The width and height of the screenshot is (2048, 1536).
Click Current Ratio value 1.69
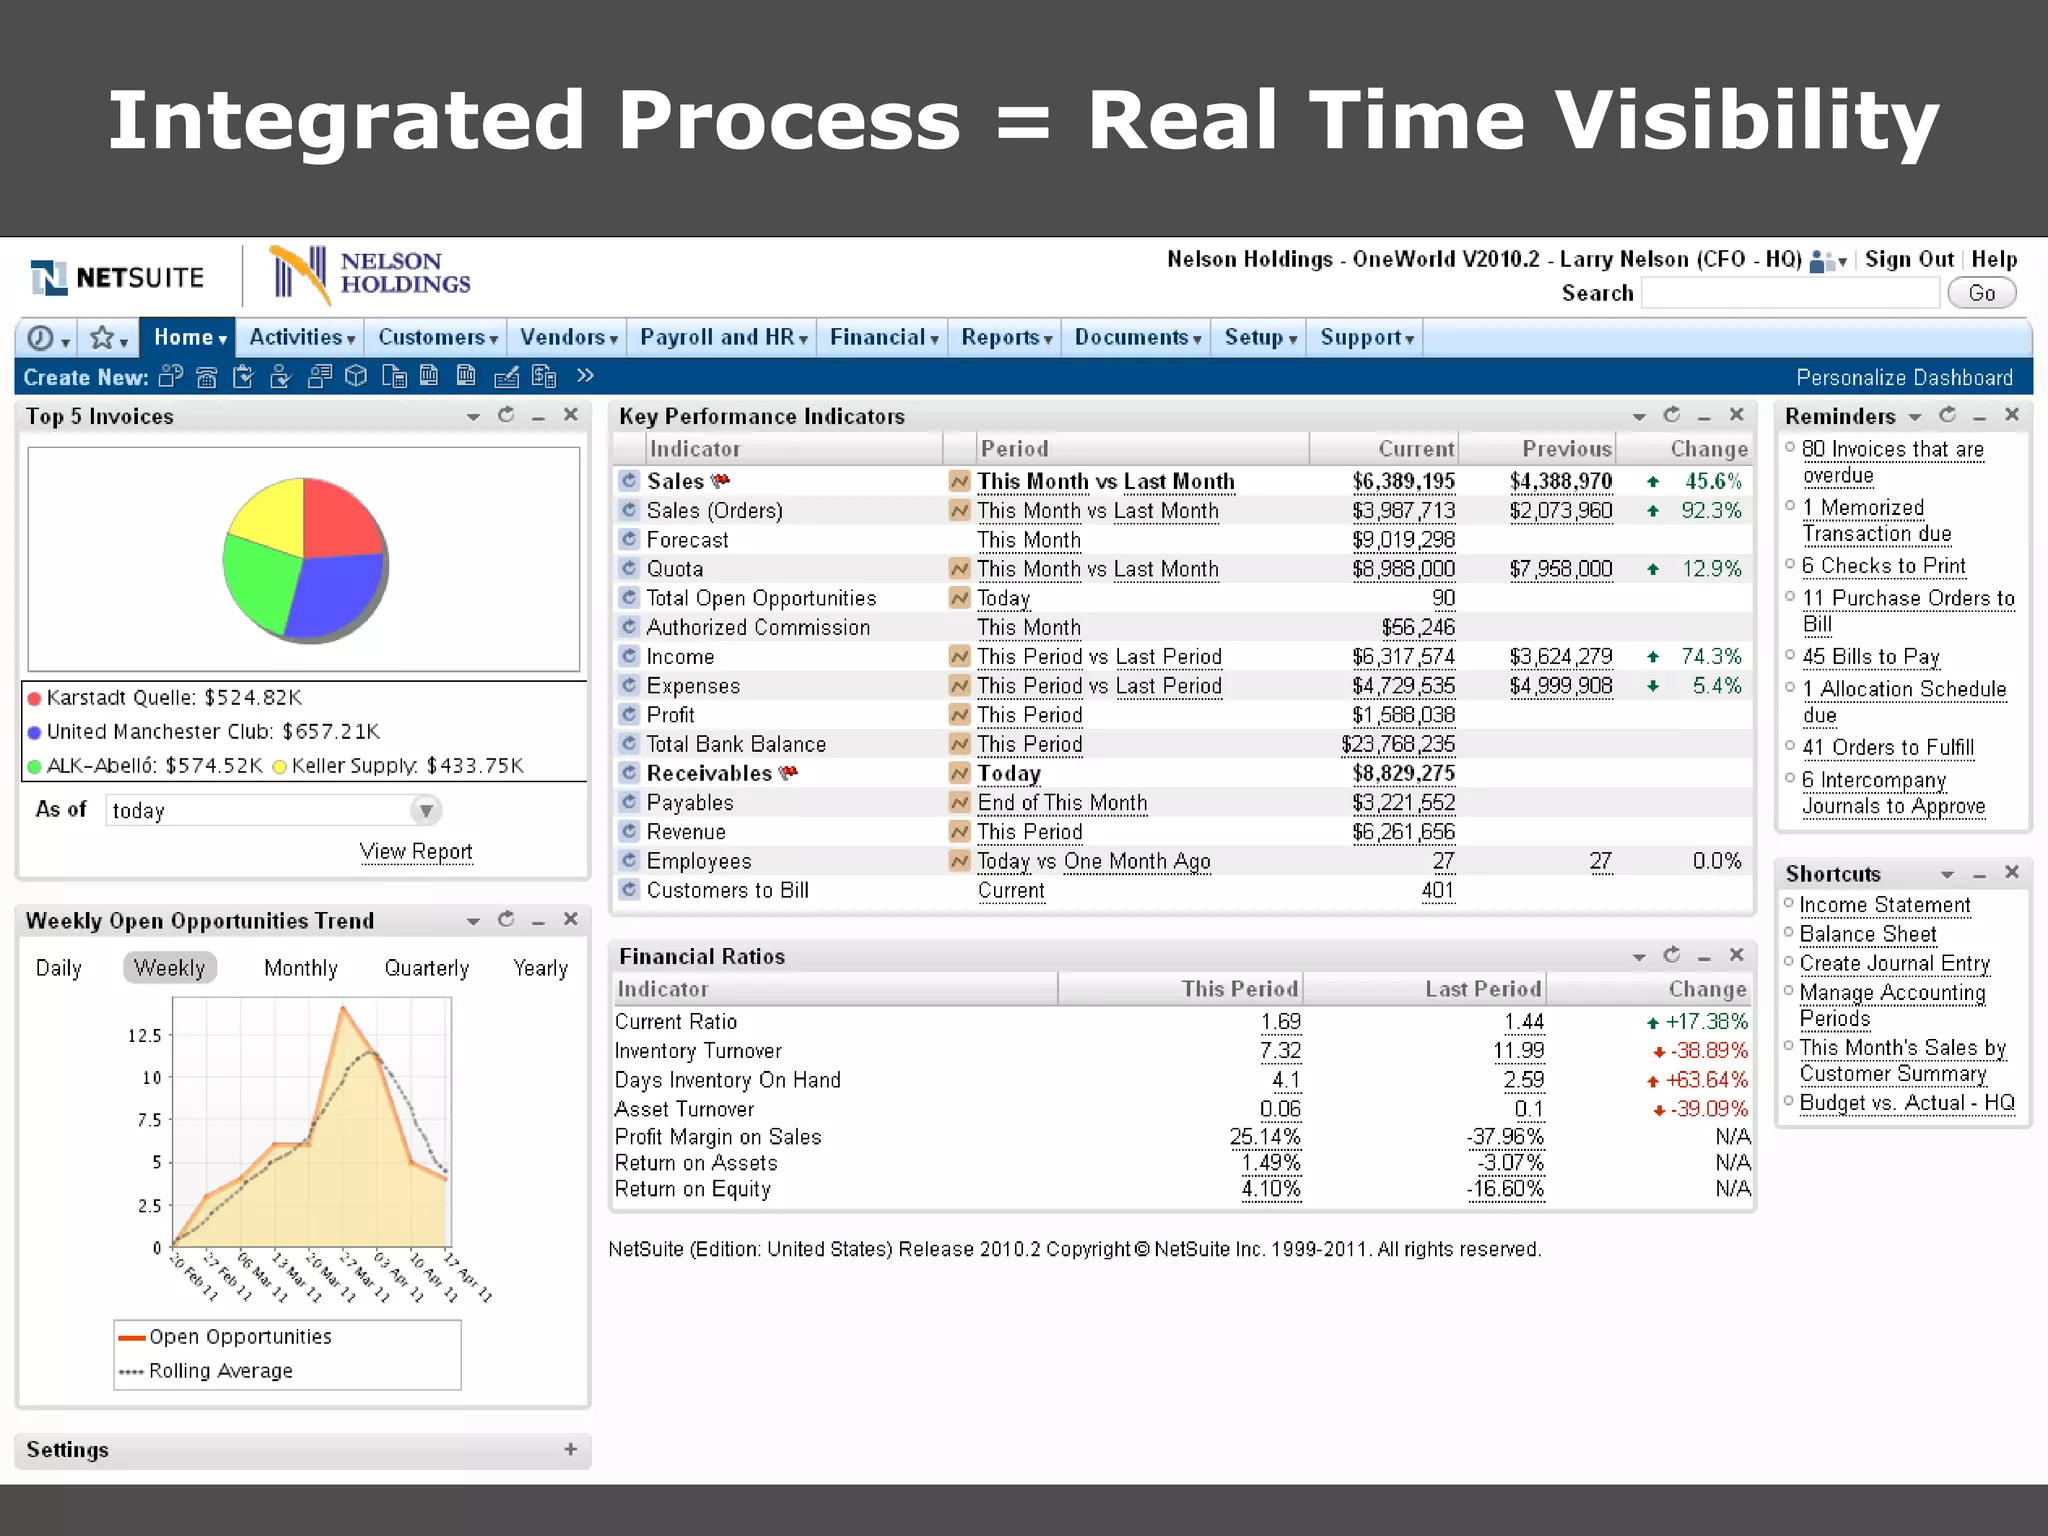[1280, 1021]
